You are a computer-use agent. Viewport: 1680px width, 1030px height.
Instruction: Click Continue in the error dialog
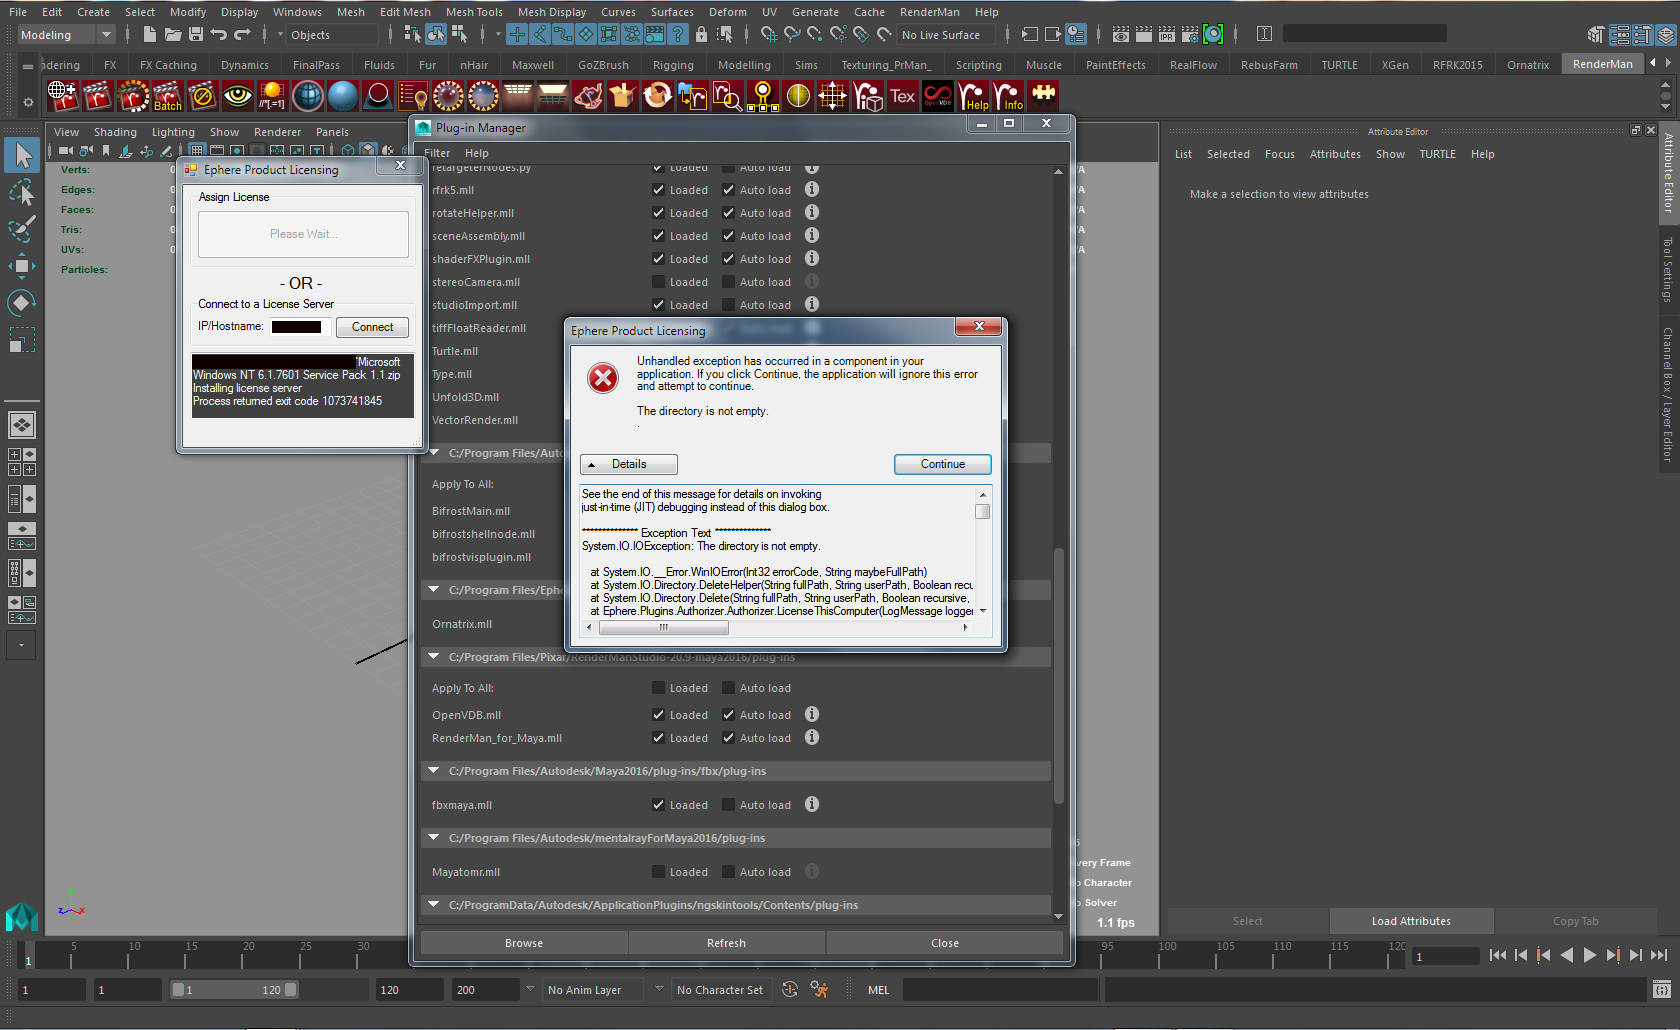coord(942,464)
